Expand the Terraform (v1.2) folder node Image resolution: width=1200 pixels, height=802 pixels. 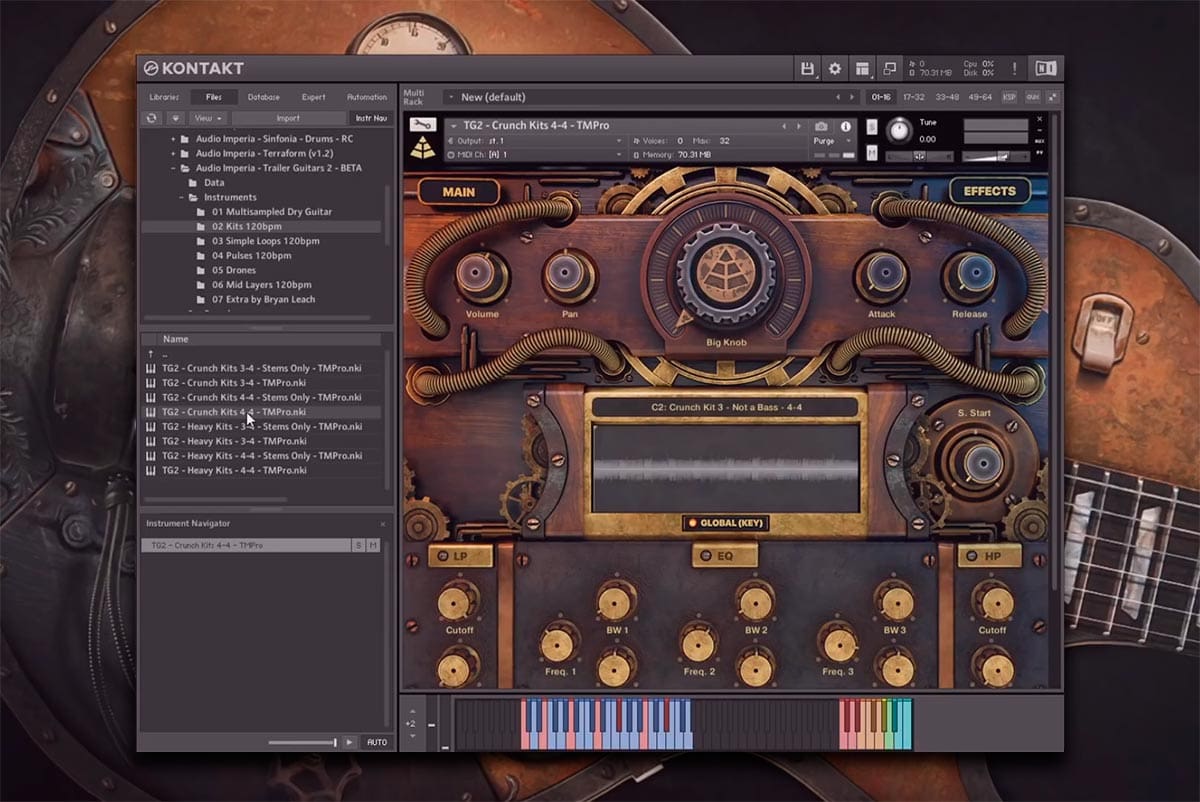[x=172, y=154]
